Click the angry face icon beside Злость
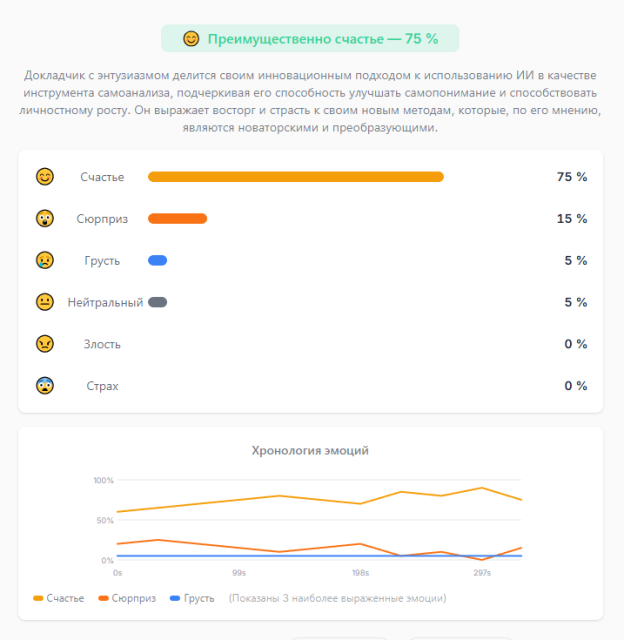 [45, 344]
